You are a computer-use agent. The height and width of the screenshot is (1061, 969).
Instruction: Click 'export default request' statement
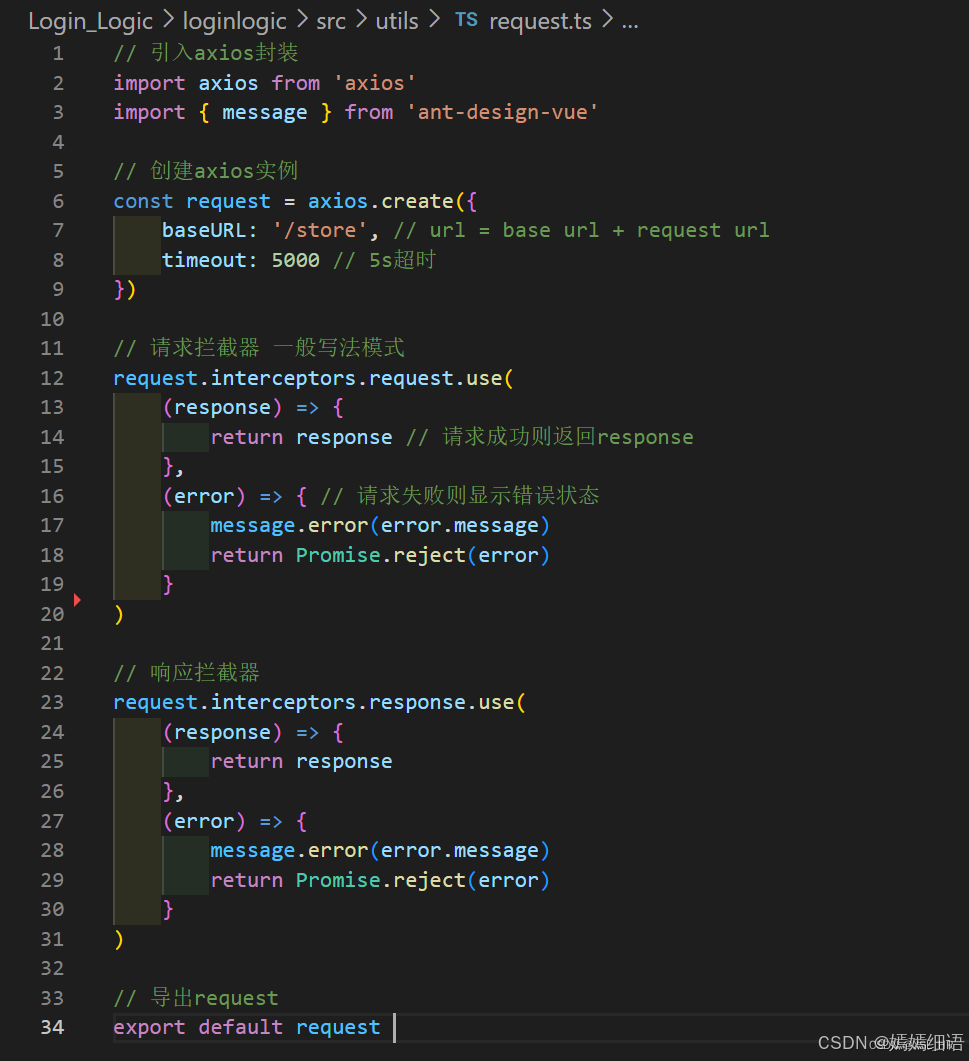coord(247,1027)
